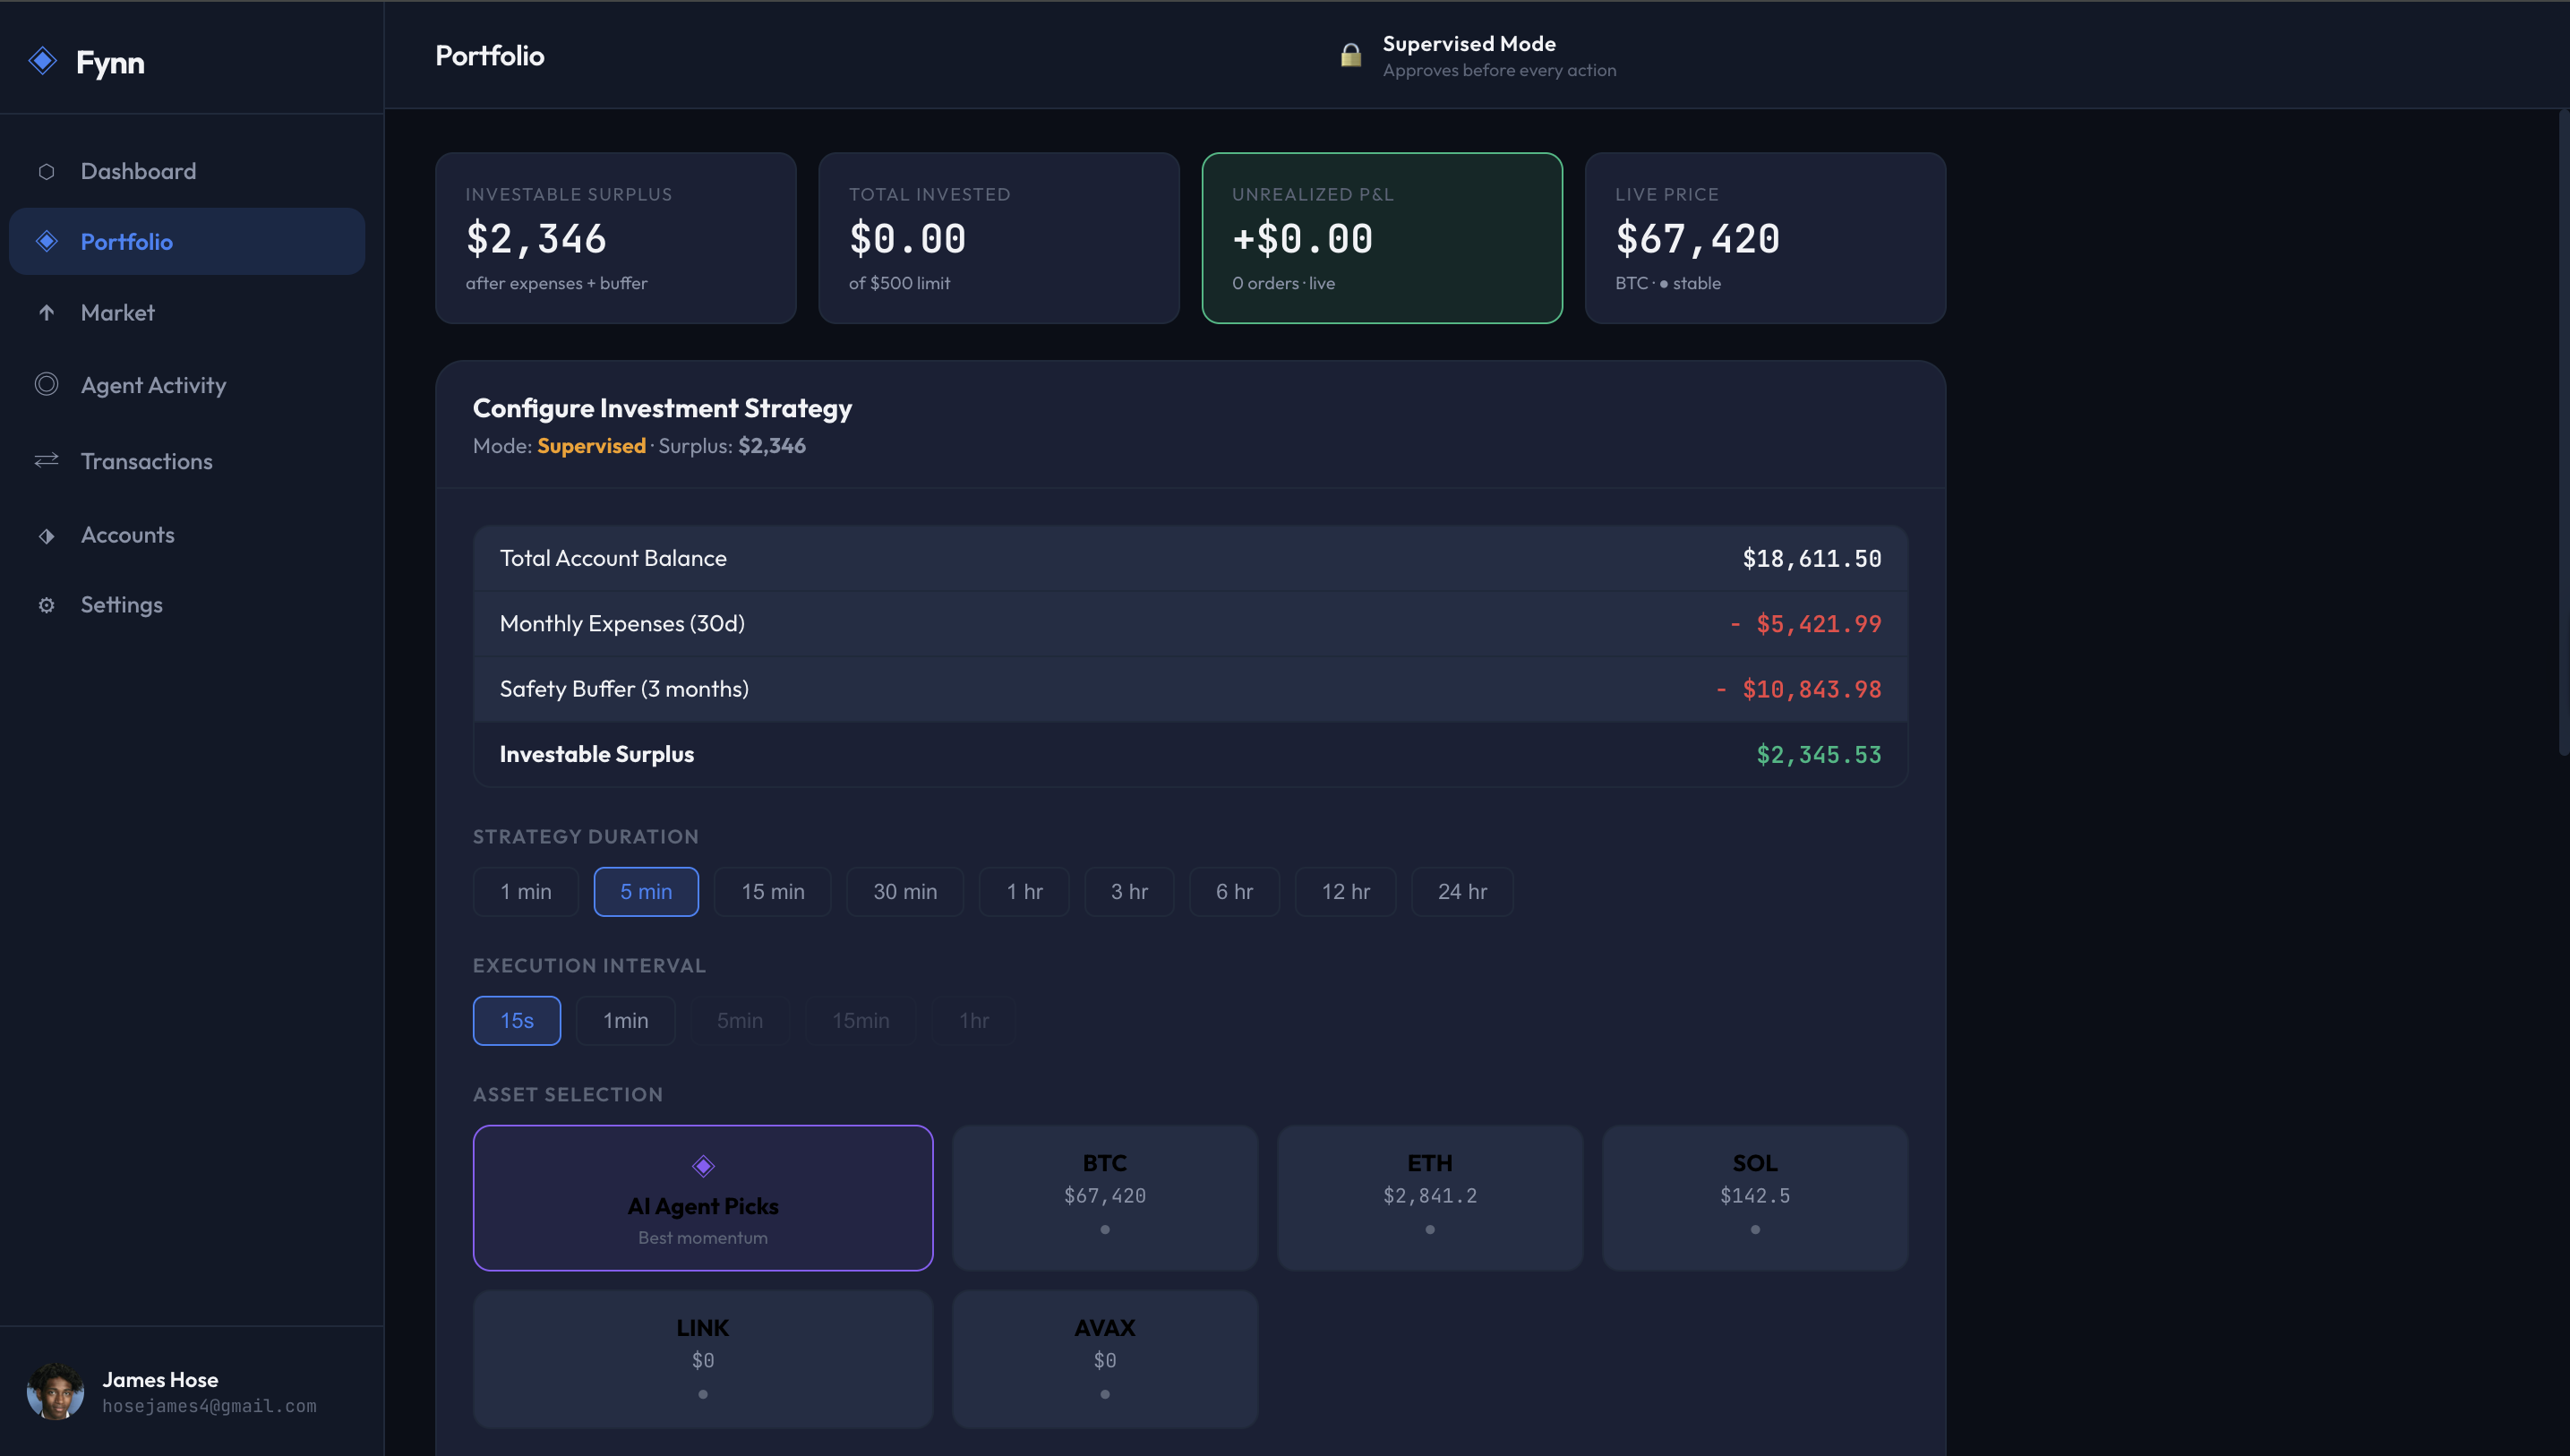Click the Unrealized P&L summary card
Viewport: 2570px width, 1456px height.
pyautogui.click(x=1381, y=238)
